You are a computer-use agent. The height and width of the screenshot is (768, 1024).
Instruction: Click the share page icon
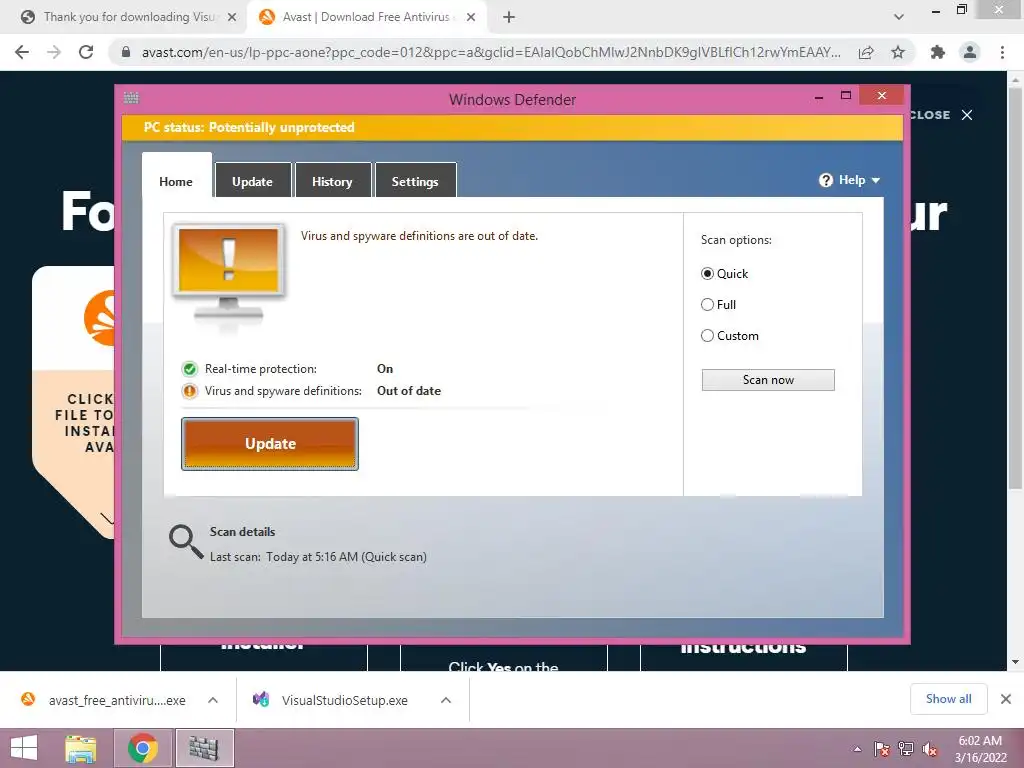866,52
